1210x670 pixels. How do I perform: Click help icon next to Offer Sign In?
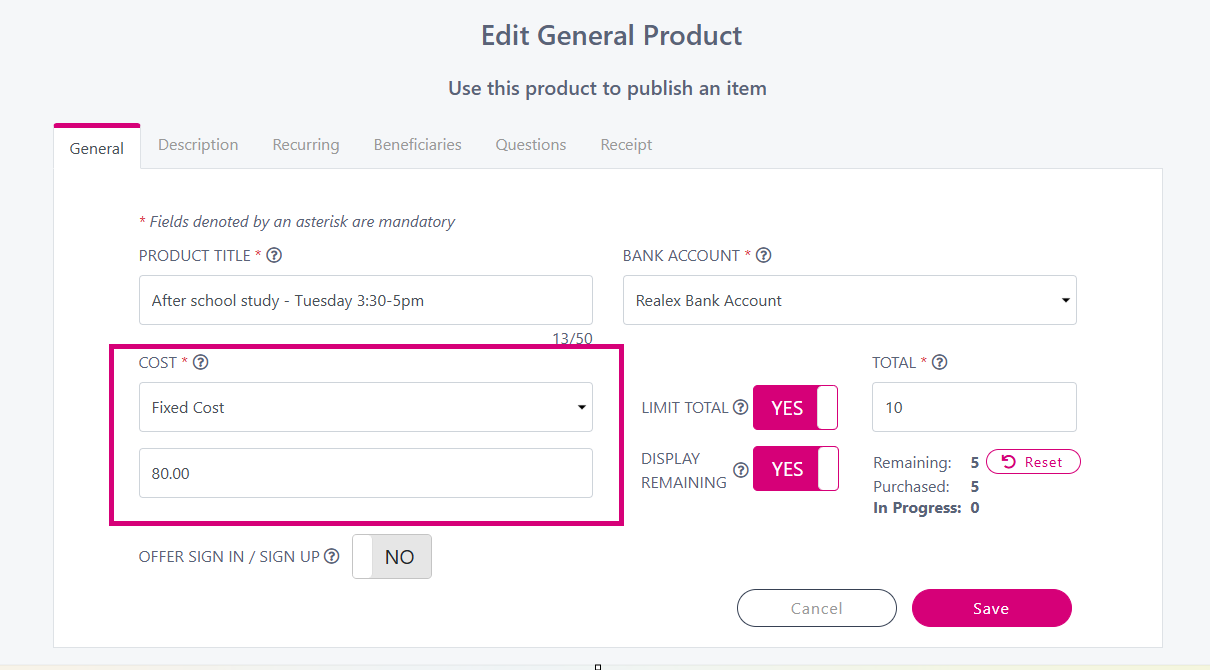click(332, 556)
